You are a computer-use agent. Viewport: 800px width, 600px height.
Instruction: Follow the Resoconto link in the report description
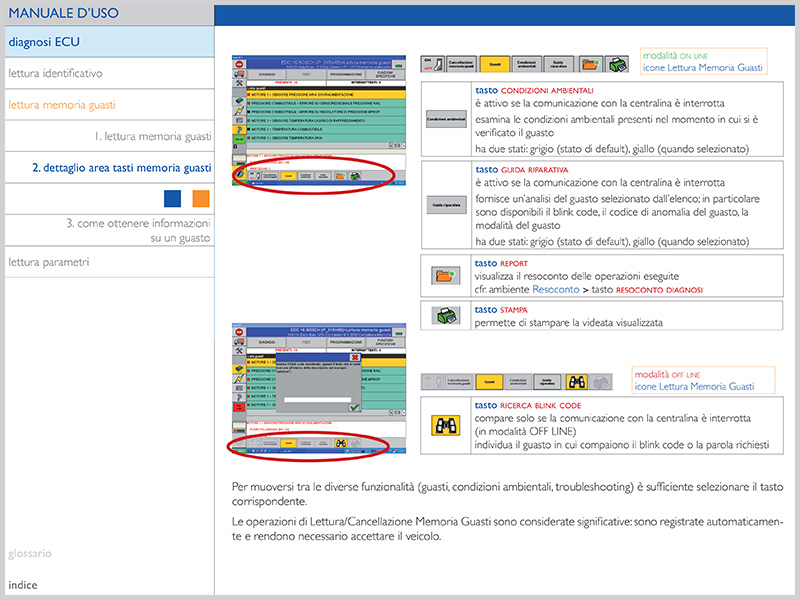pyautogui.click(x=555, y=289)
